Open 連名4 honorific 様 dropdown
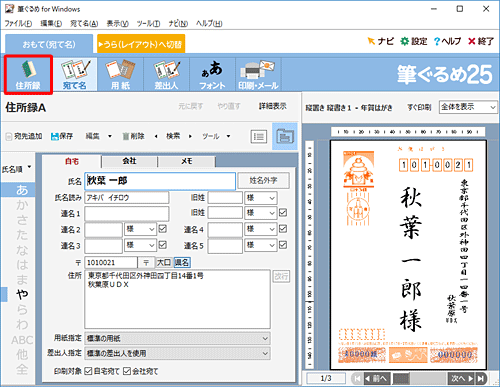The image size is (500, 387). point(261,229)
